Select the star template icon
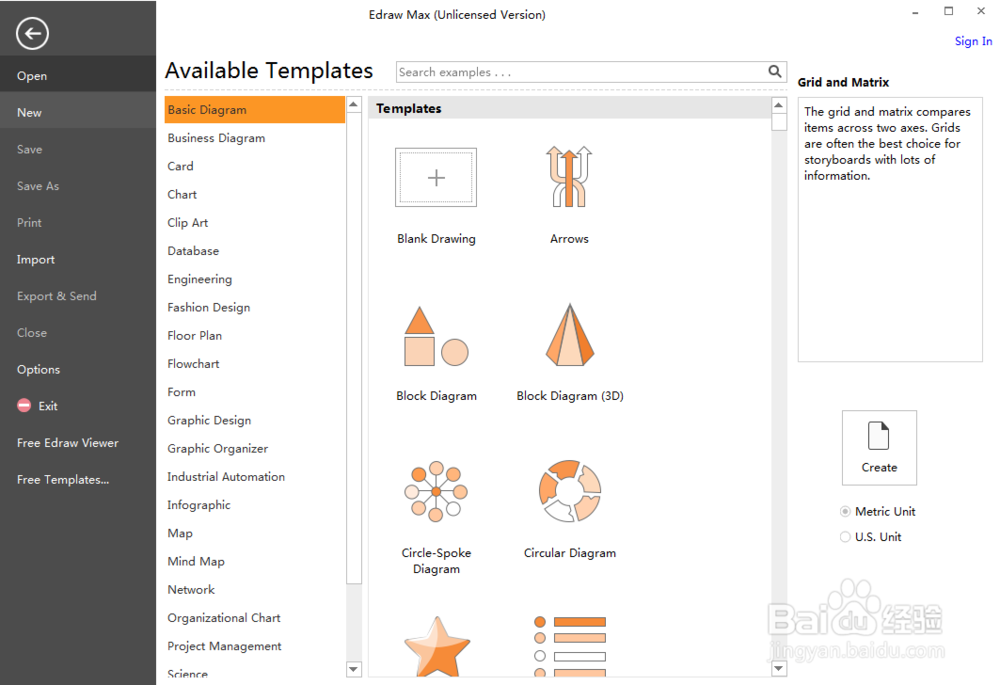 pyautogui.click(x=437, y=647)
